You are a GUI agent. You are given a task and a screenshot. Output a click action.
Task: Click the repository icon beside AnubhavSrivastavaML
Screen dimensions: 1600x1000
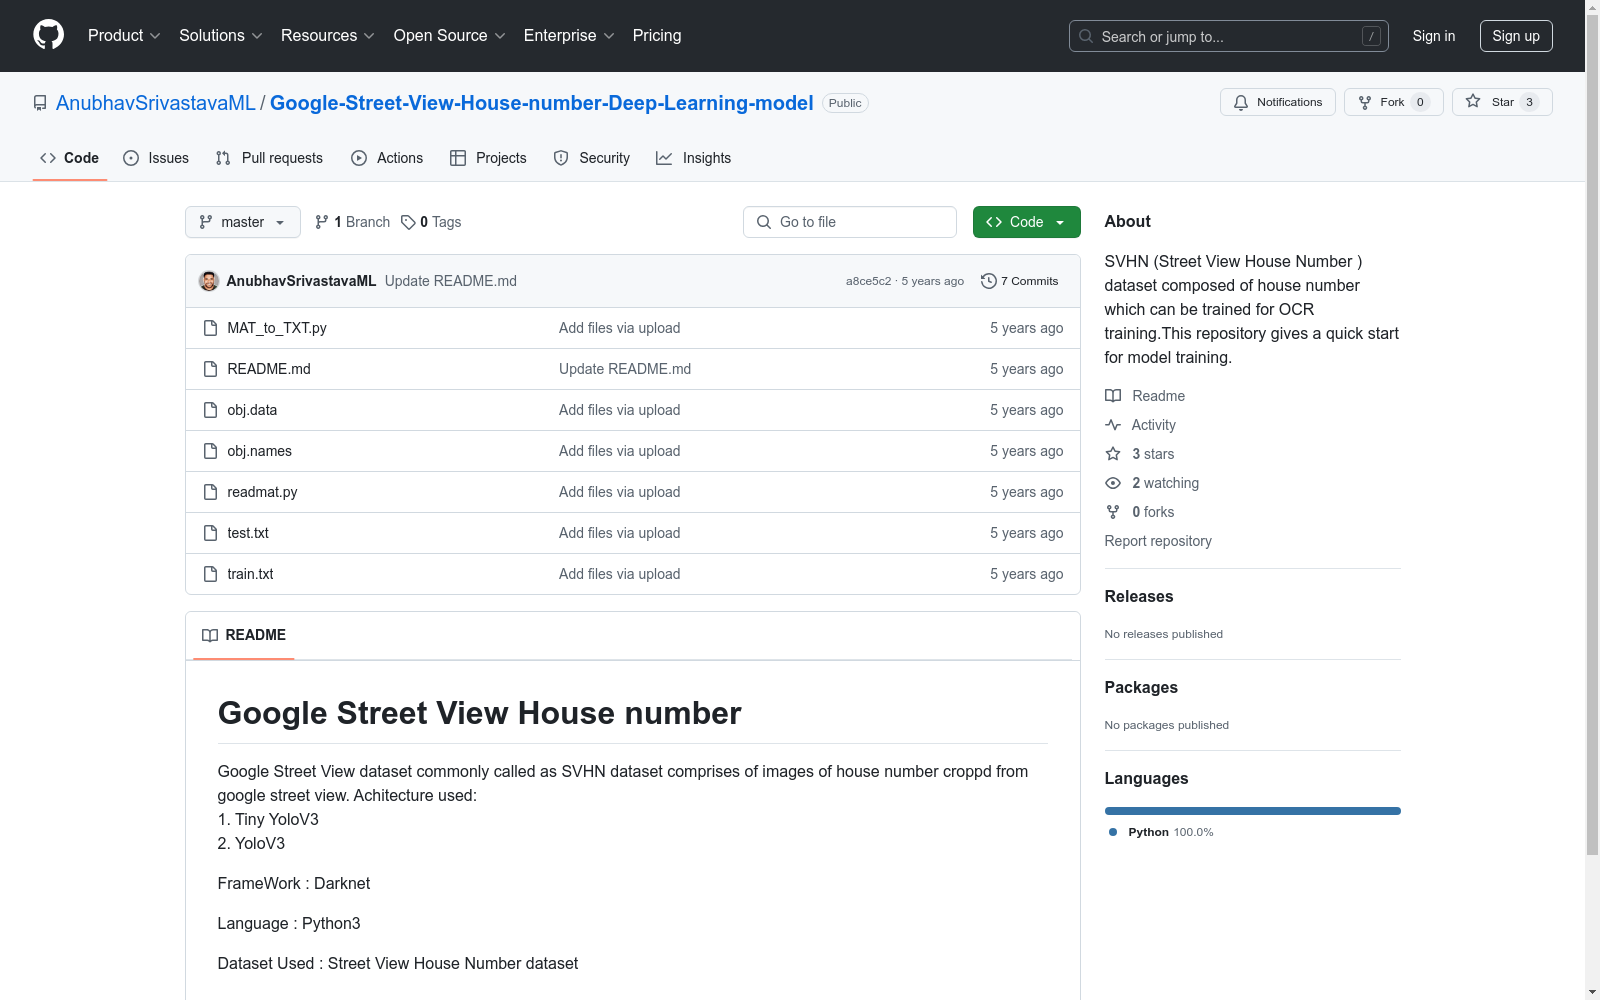pyautogui.click(x=40, y=103)
